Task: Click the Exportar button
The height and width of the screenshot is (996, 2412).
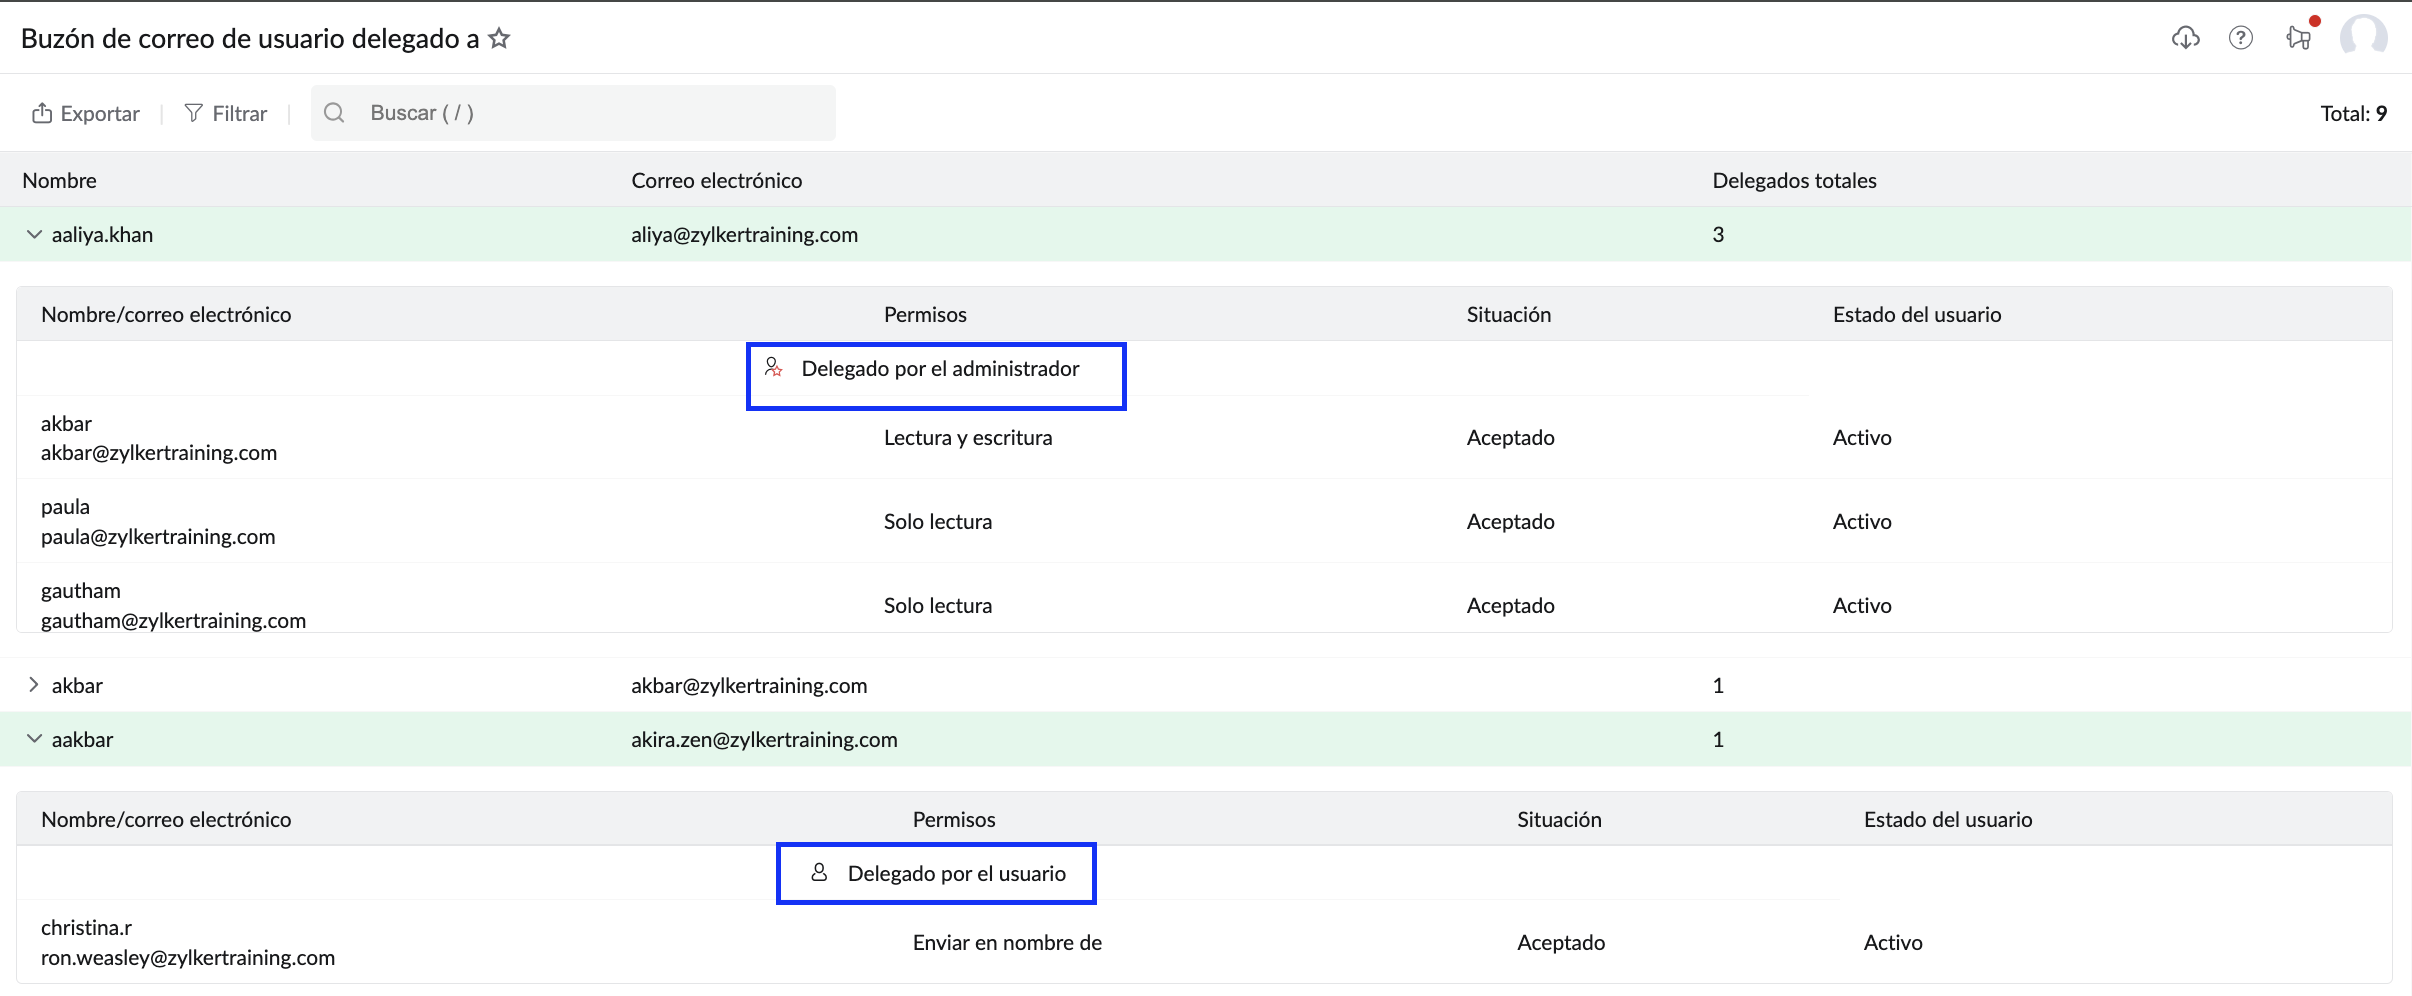Action: [86, 113]
